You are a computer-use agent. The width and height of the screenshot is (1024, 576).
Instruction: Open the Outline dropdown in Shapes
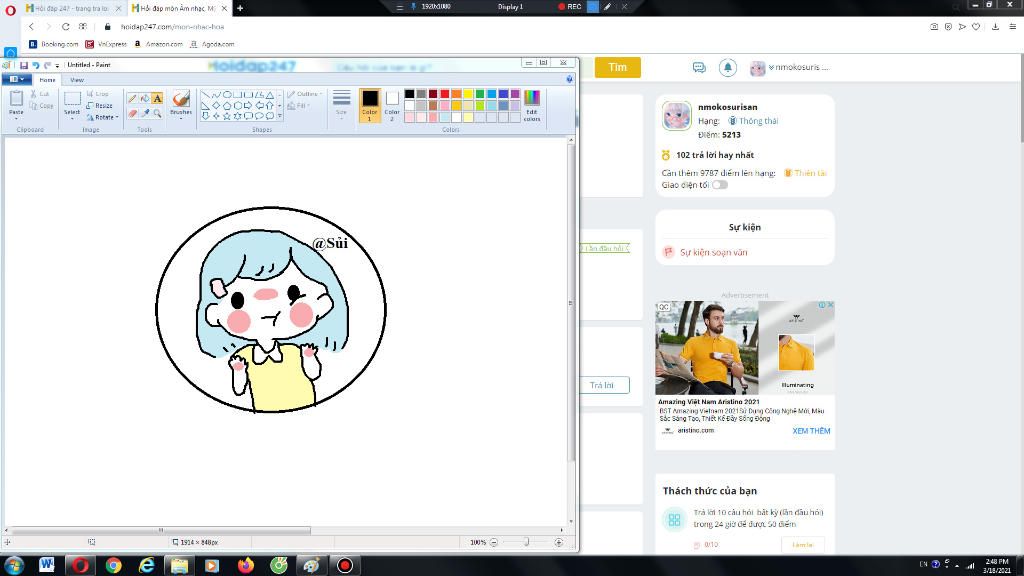tap(305, 94)
